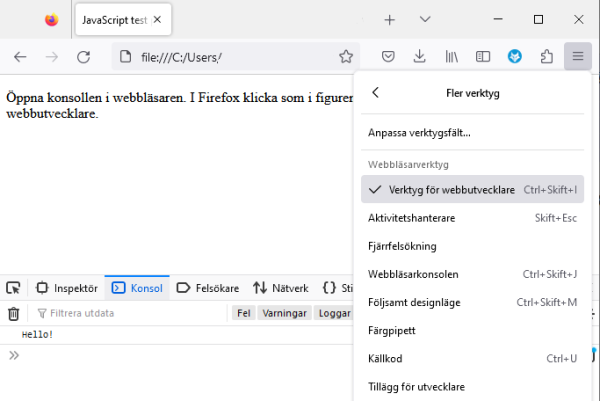
Task: Select Webbläsarkonsolen from the menu
Action: pos(413,274)
